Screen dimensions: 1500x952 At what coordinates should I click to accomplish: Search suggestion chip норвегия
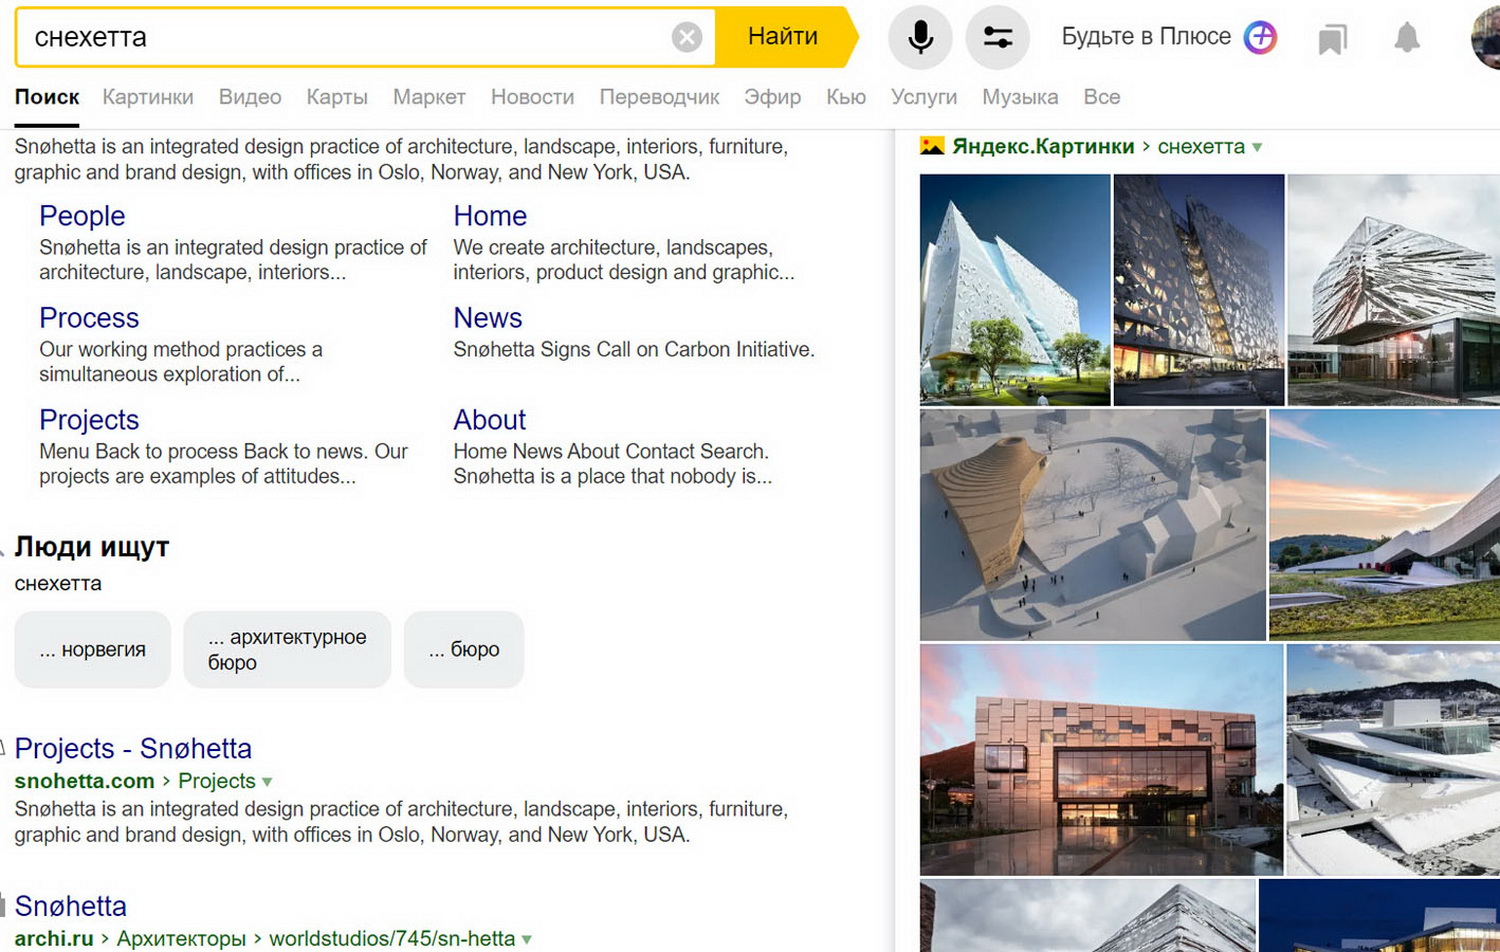[x=93, y=650]
